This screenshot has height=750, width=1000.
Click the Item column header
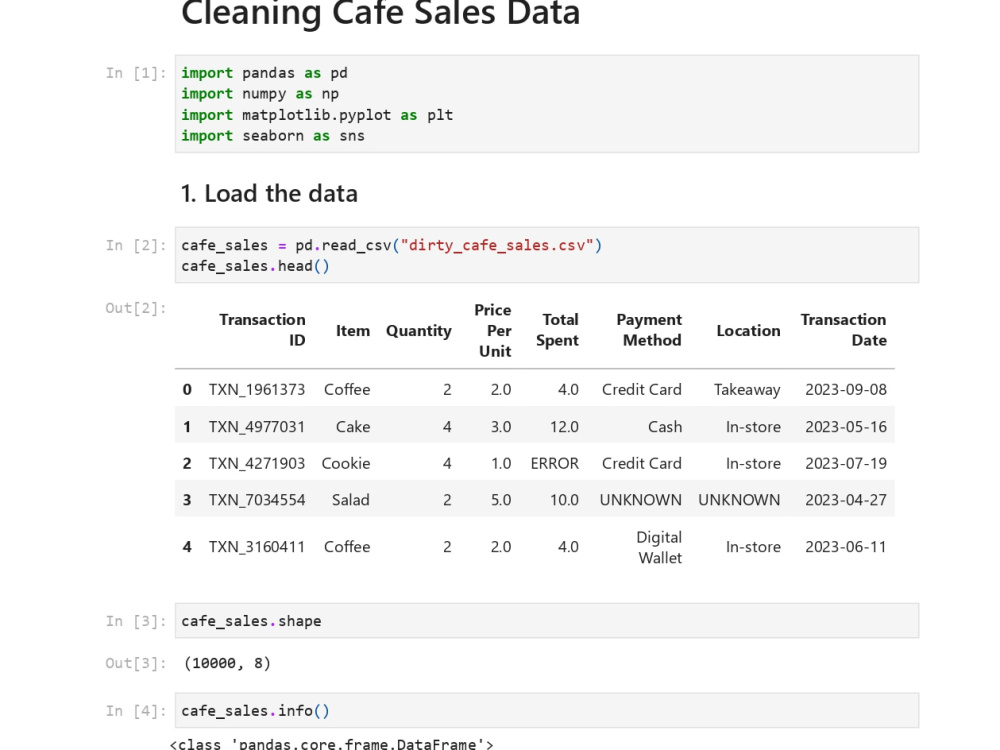pos(353,330)
